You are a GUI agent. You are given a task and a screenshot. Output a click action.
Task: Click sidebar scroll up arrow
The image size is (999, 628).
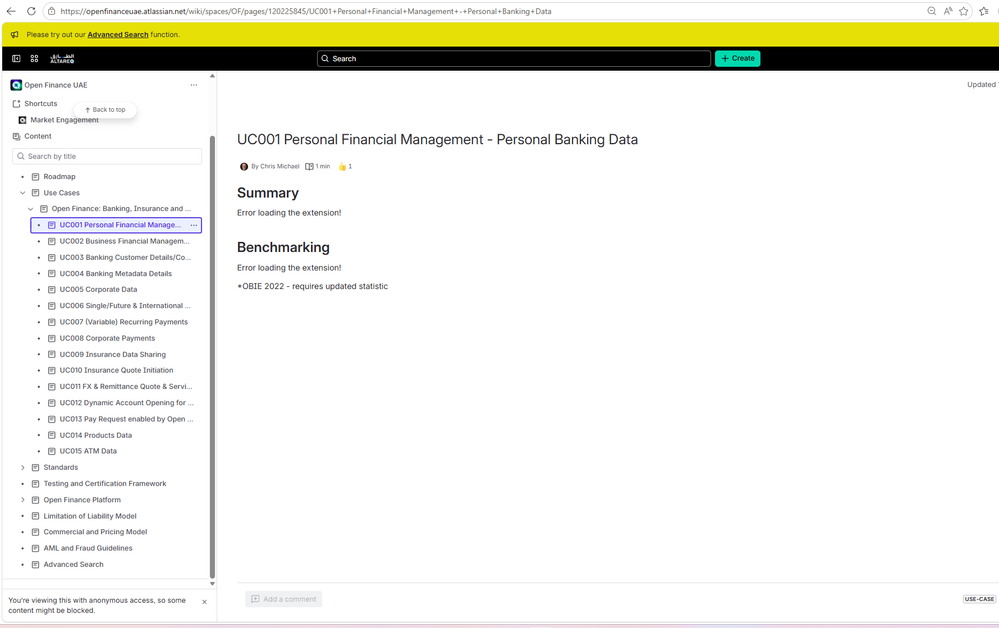(x=212, y=76)
